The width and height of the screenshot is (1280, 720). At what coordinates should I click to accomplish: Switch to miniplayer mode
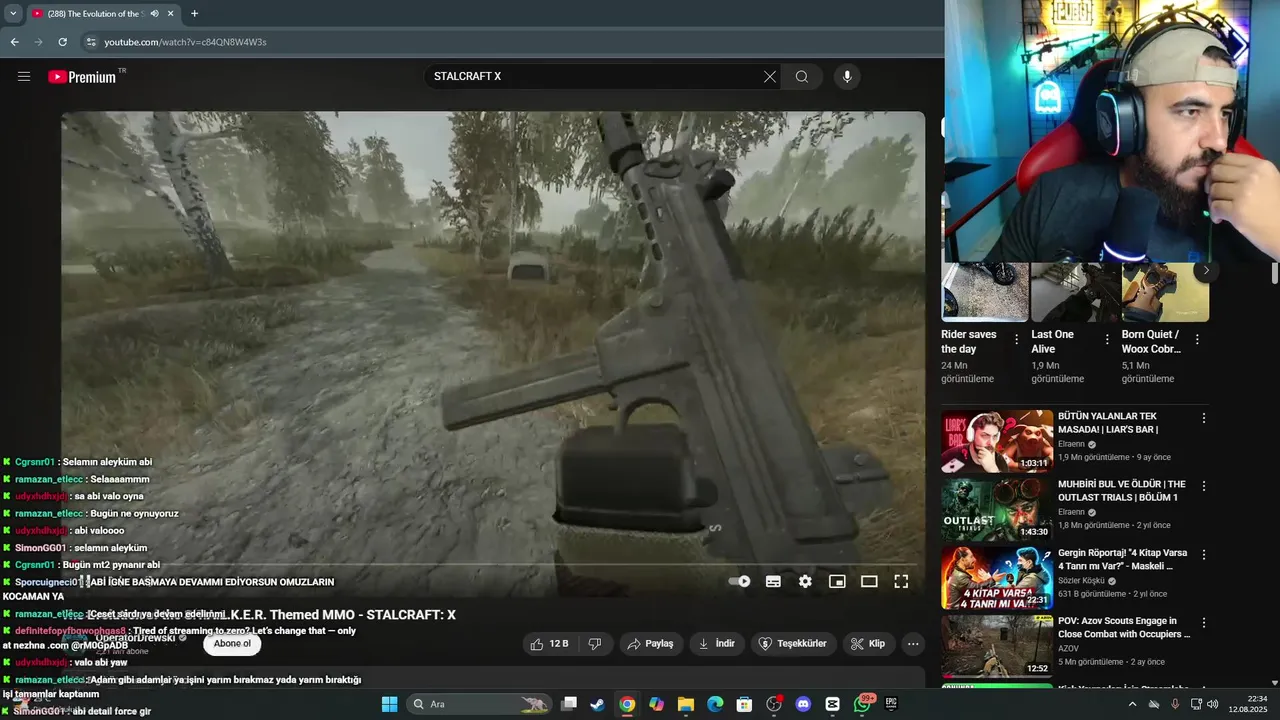[837, 581]
